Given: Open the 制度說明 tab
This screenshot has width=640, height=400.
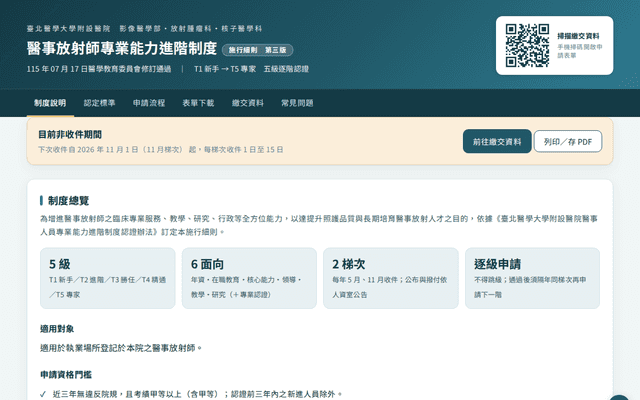Looking at the screenshot, I should (x=50, y=103).
